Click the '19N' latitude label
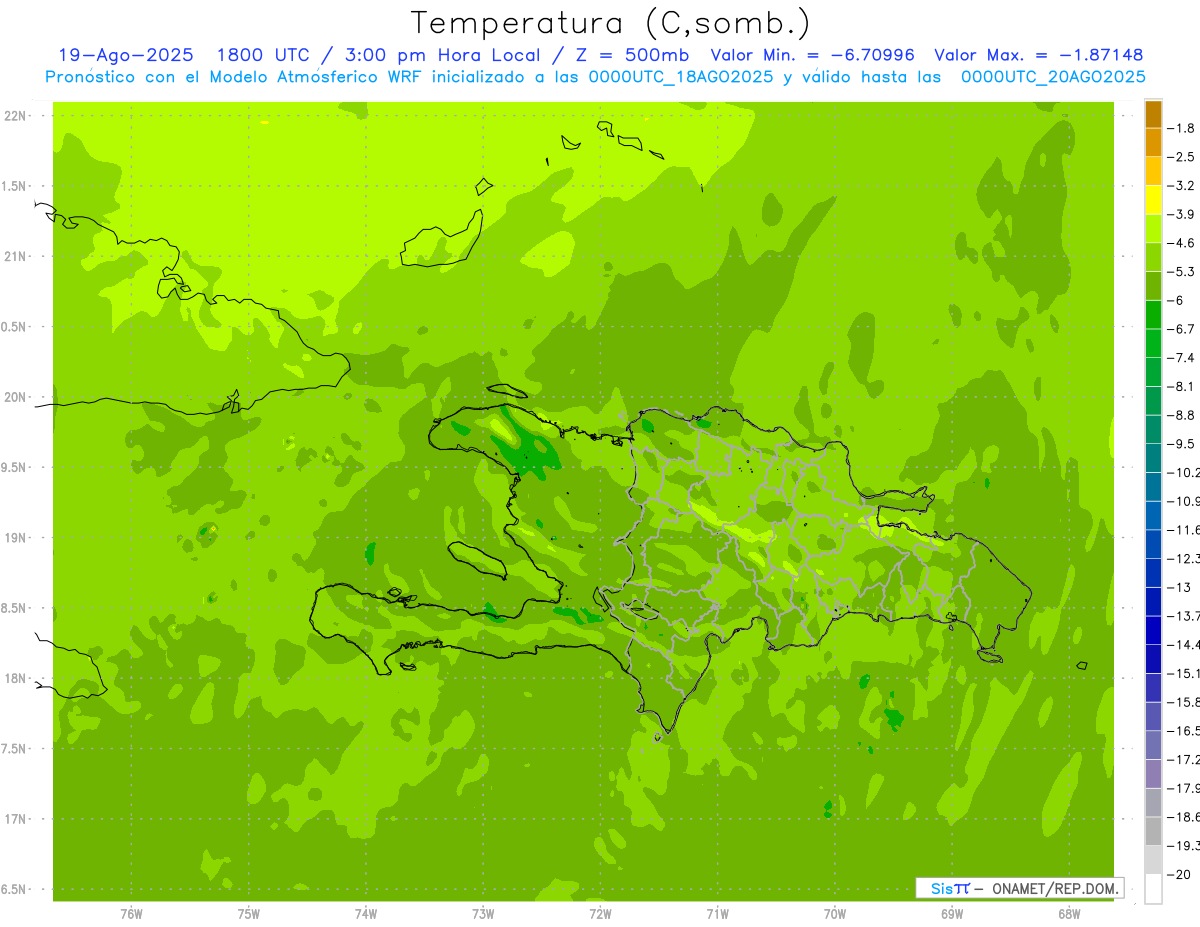The image size is (1200, 927). pyautogui.click(x=15, y=538)
